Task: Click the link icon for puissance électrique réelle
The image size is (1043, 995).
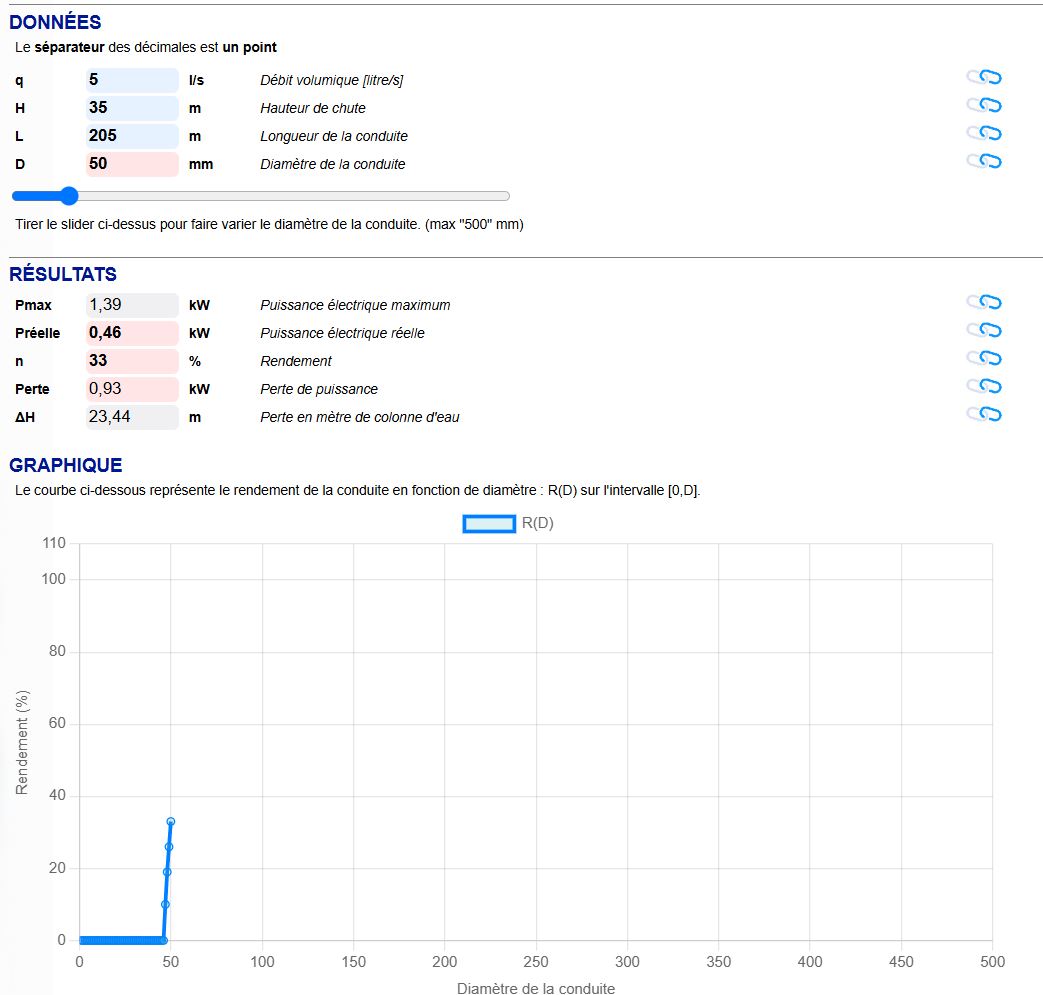Action: coord(984,330)
